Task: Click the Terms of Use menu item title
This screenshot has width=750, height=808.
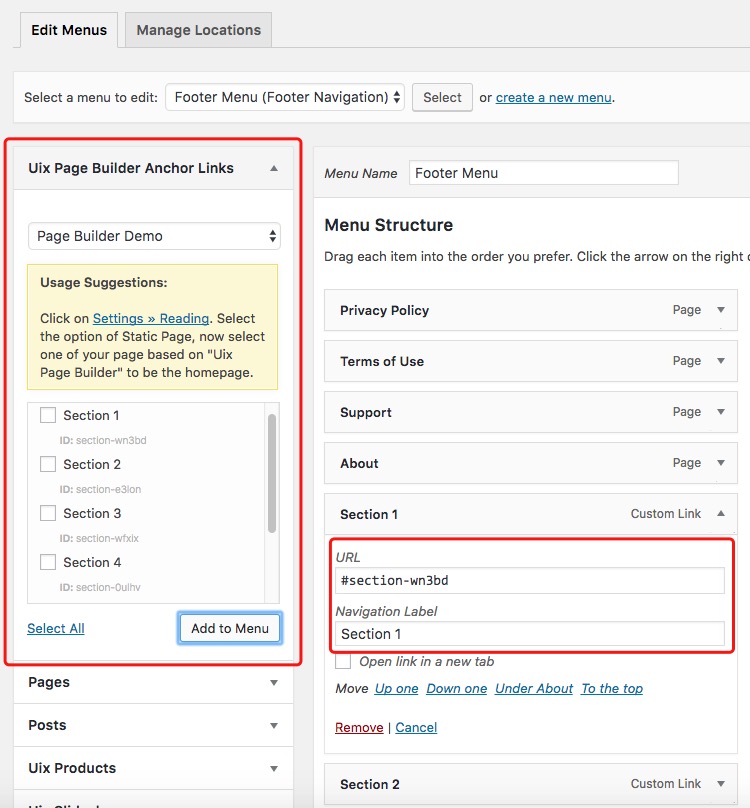Action: coord(382,361)
